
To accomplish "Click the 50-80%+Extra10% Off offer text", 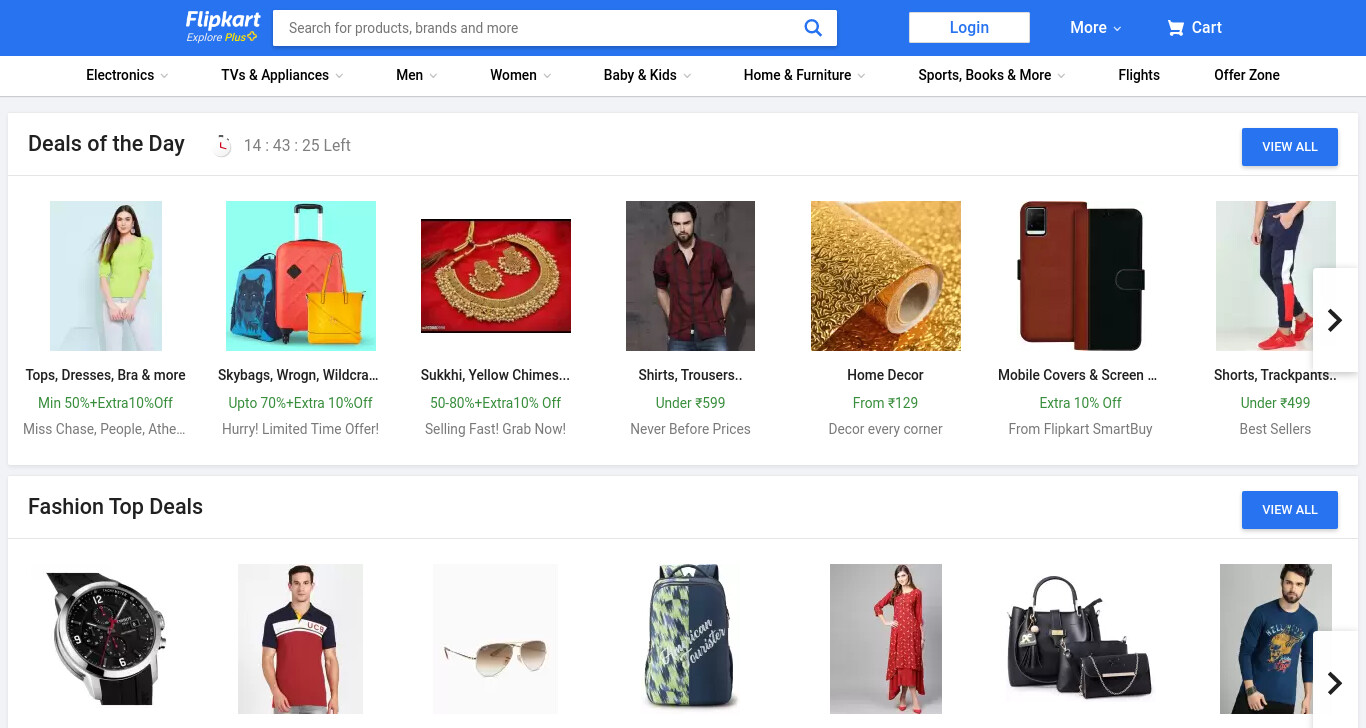I will [x=496, y=403].
